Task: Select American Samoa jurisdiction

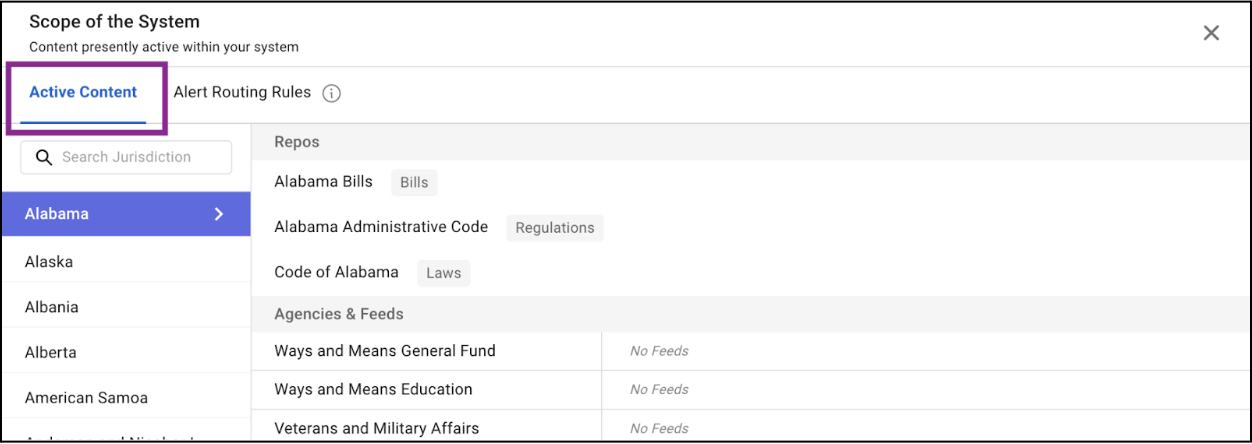Action: coord(86,398)
